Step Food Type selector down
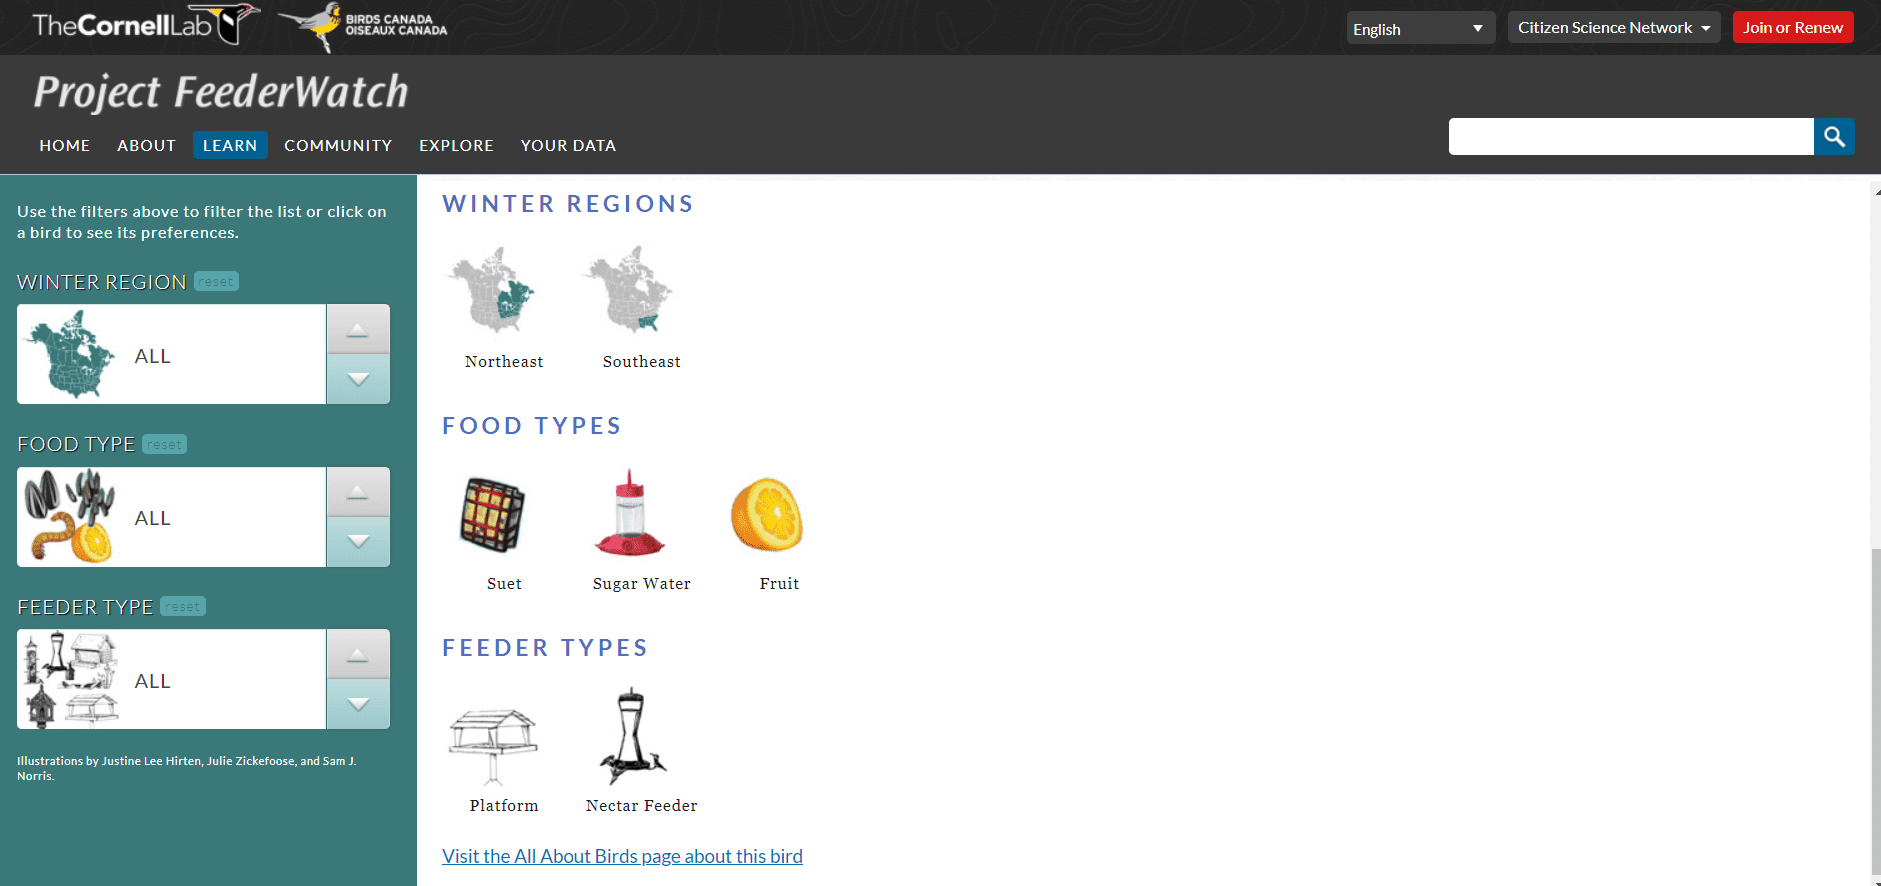The image size is (1881, 886). [x=358, y=542]
